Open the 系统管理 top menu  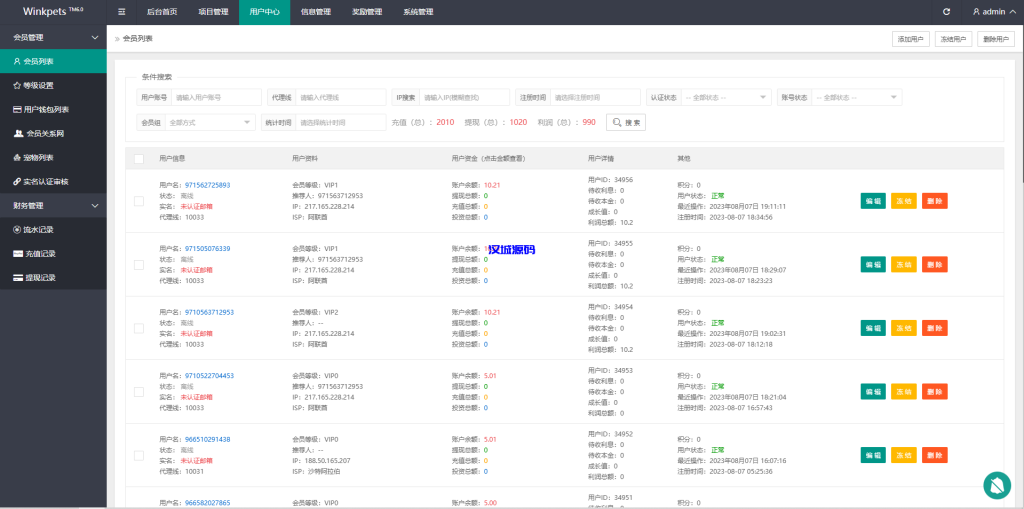point(418,12)
